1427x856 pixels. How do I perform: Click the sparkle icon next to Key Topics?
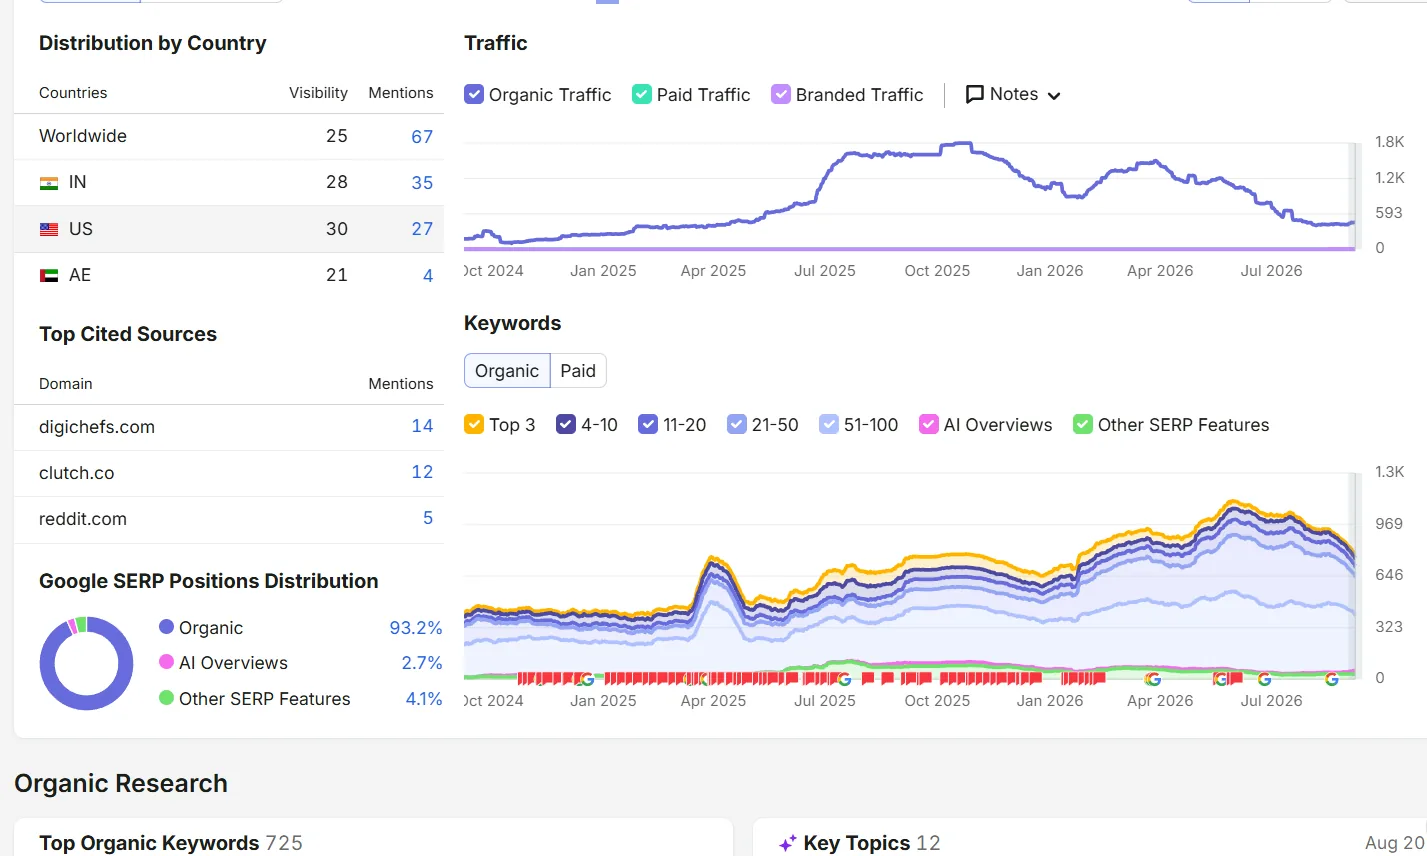(x=788, y=843)
